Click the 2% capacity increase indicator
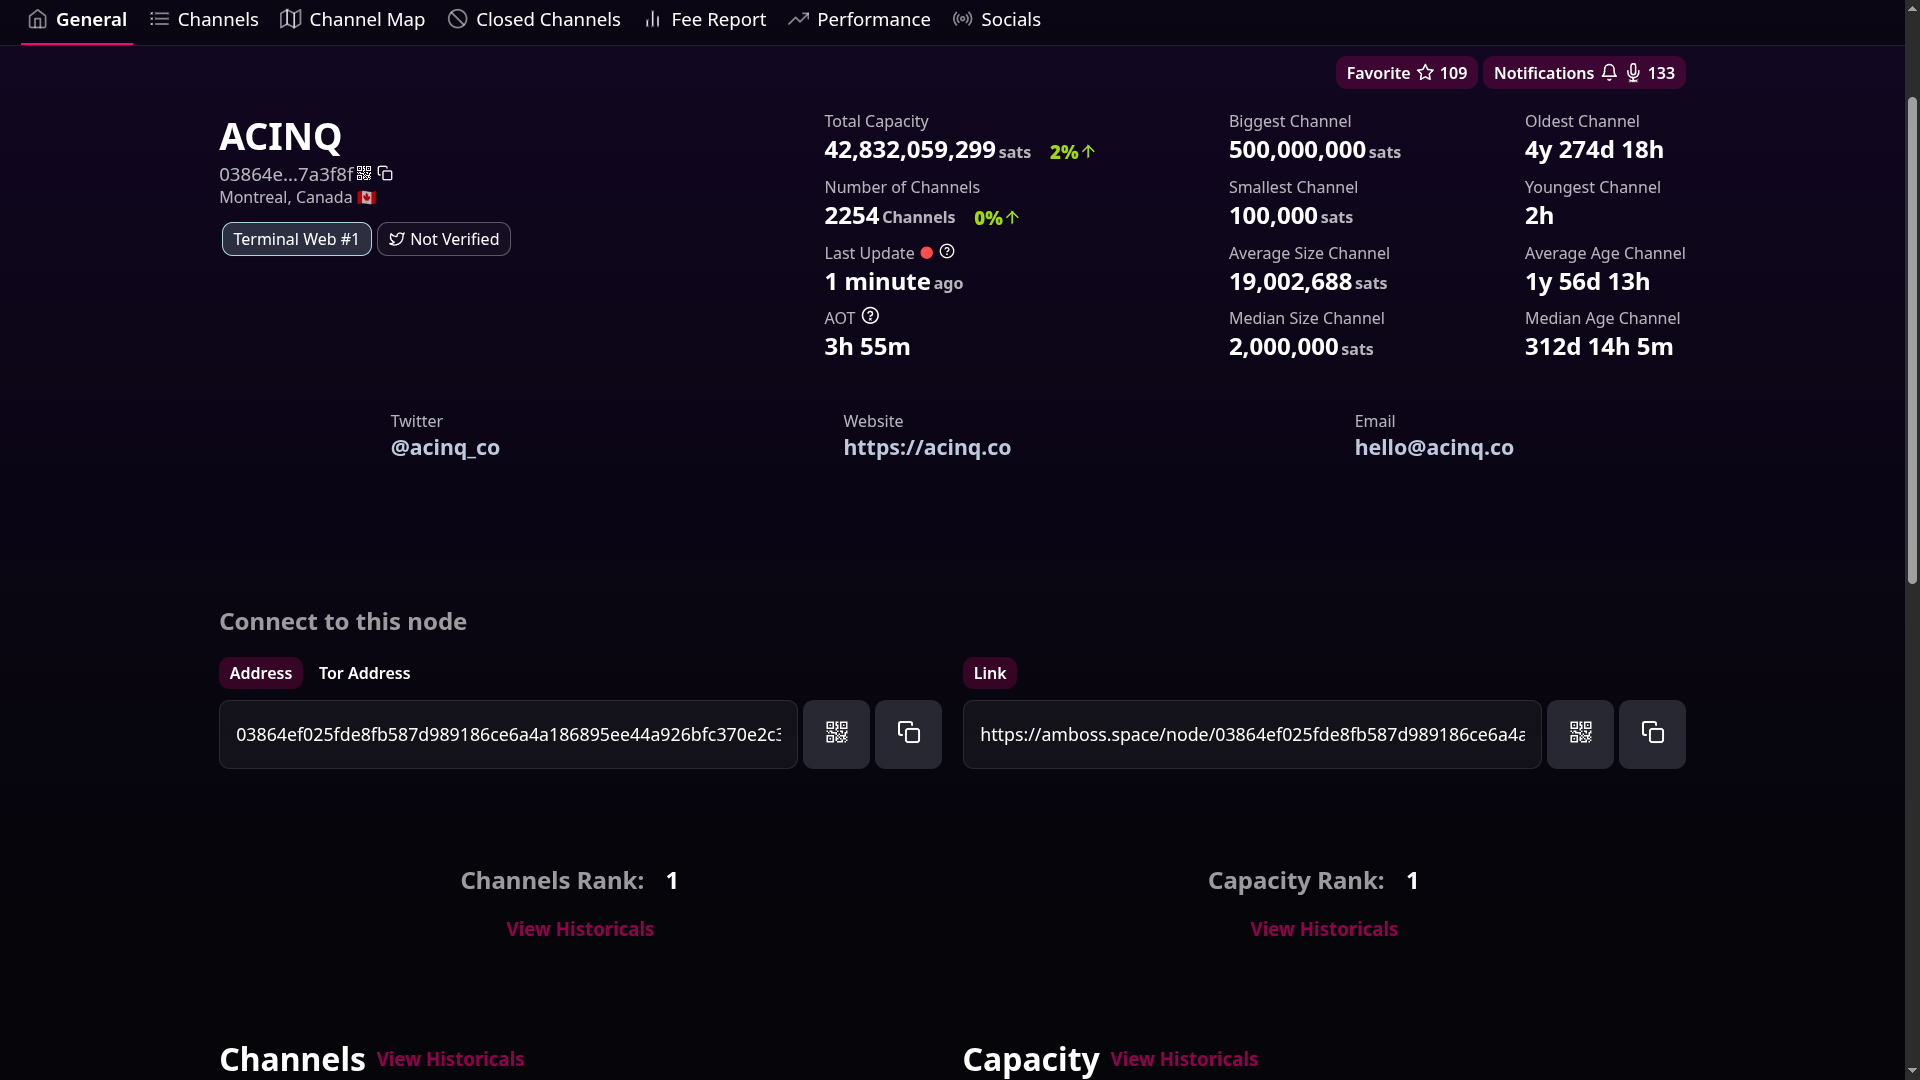The height and width of the screenshot is (1080, 1920). coord(1072,152)
